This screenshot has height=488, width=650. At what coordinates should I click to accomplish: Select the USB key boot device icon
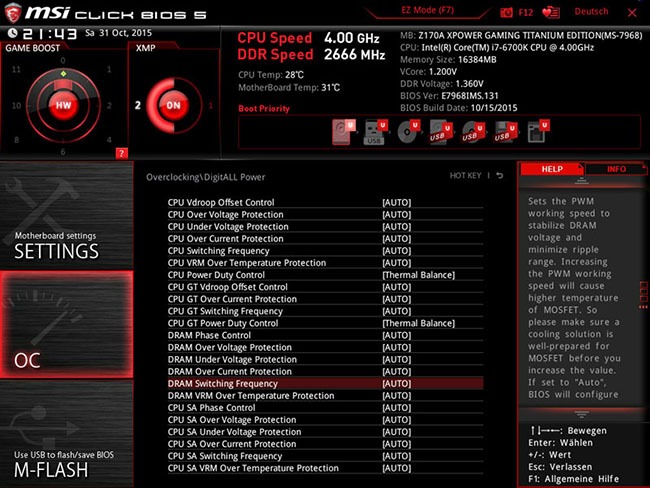[376, 132]
